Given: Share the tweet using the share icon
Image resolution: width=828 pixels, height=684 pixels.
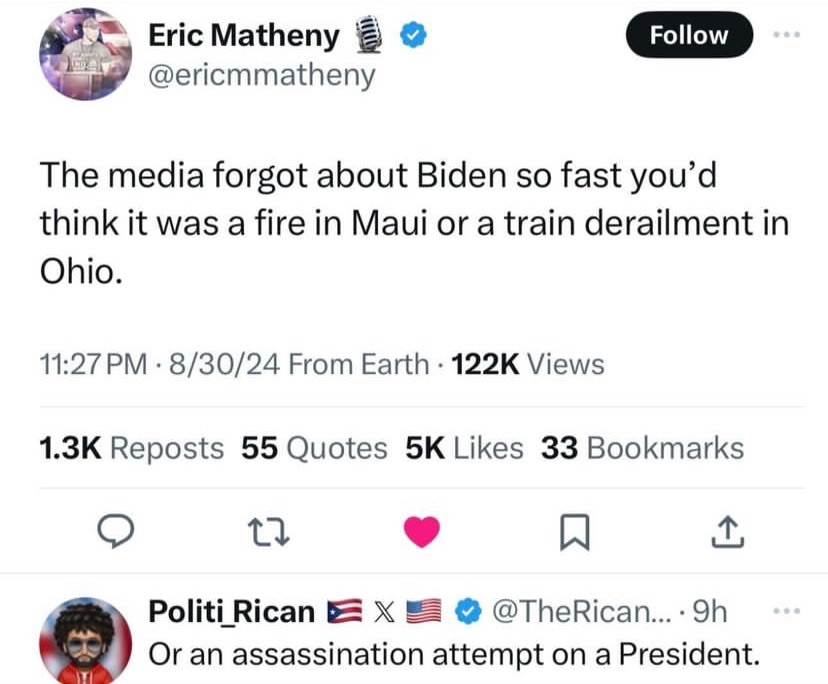Looking at the screenshot, I should 726,532.
